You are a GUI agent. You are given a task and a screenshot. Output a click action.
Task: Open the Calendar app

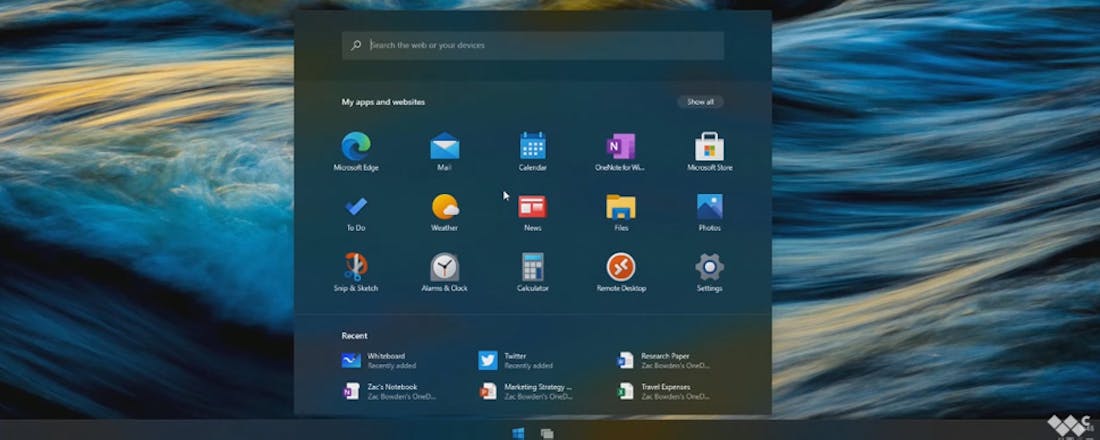pos(532,151)
